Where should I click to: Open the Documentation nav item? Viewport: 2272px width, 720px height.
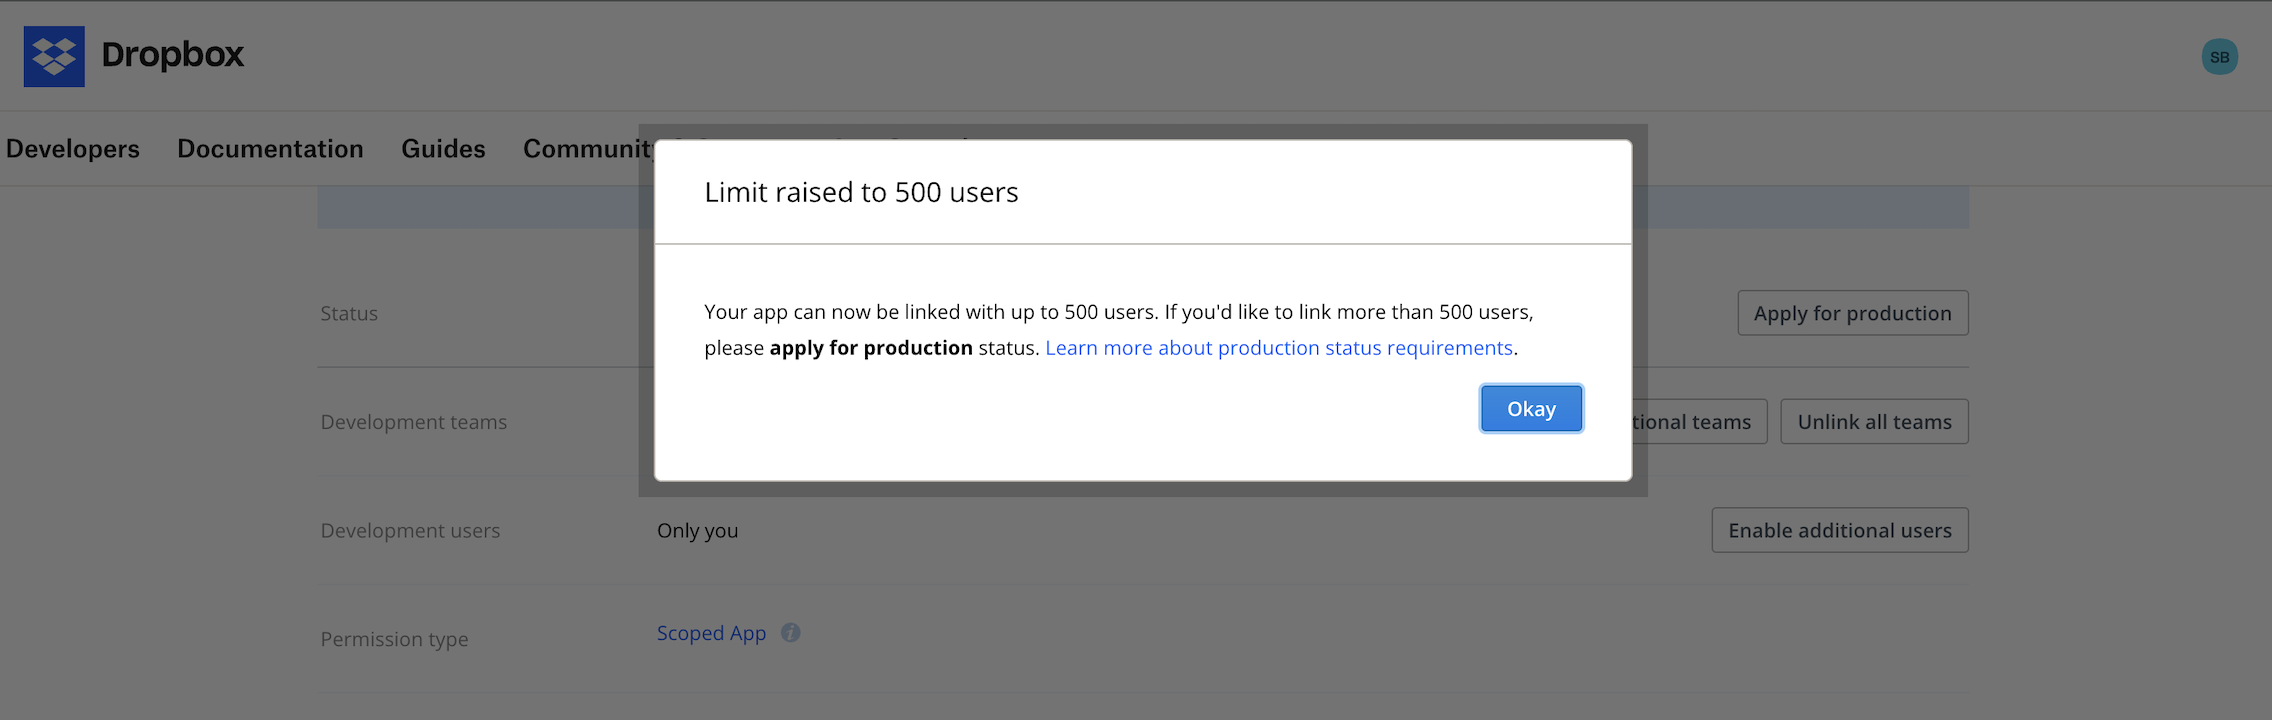click(270, 149)
